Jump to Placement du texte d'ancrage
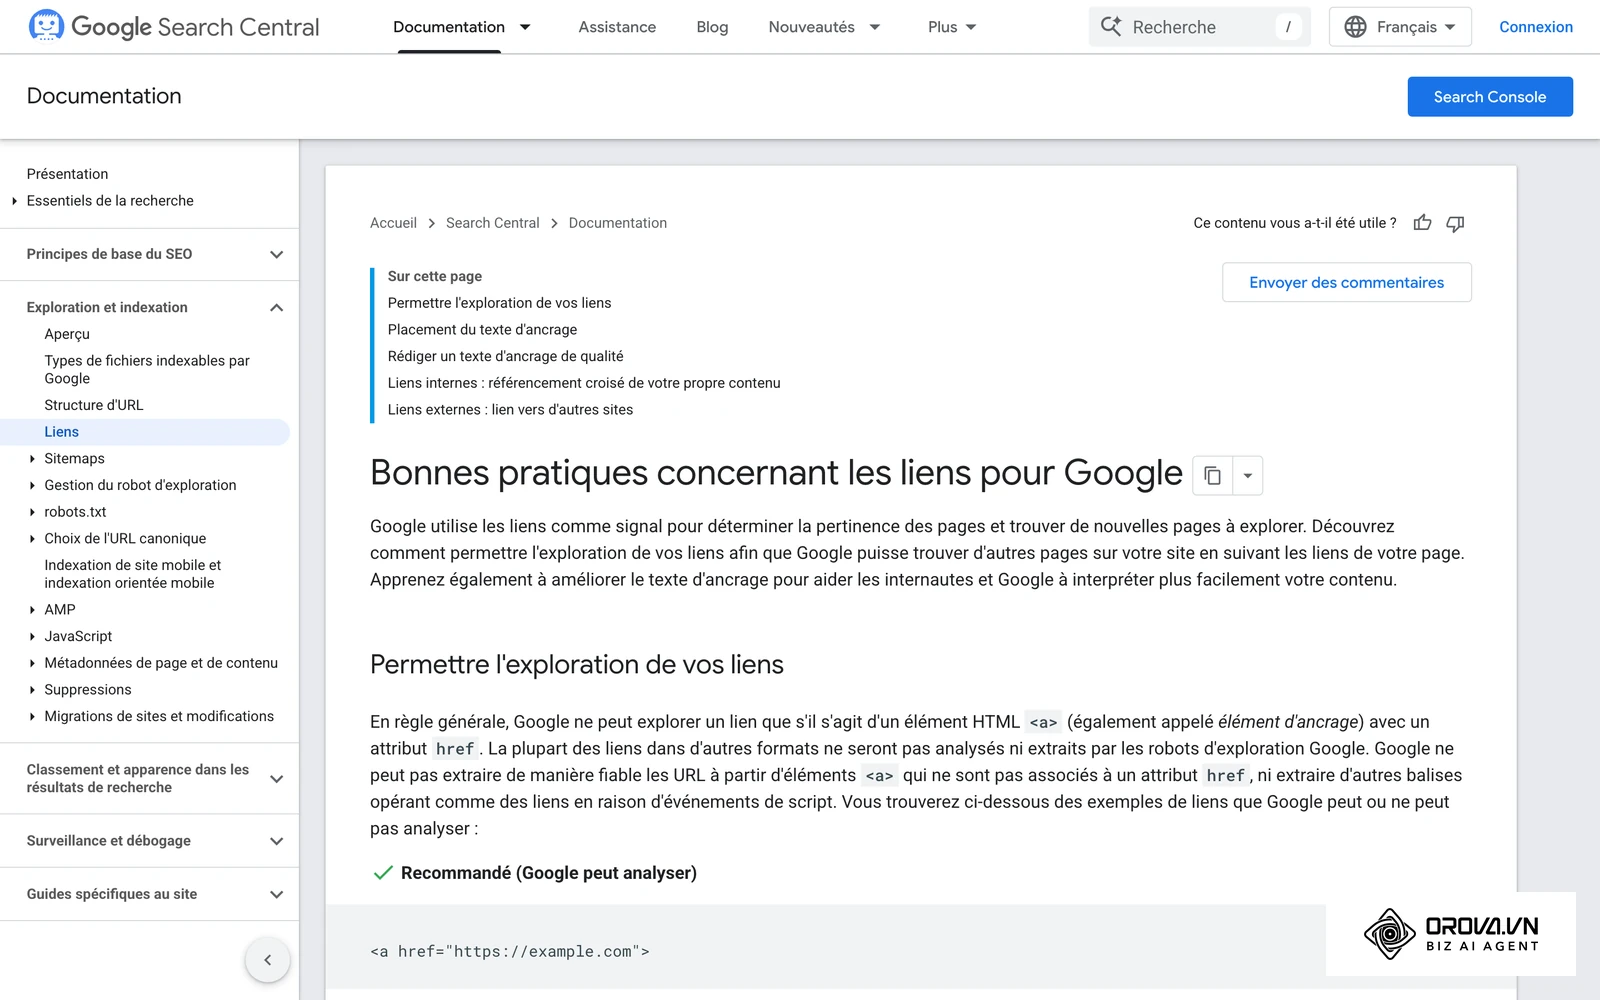 (x=482, y=330)
